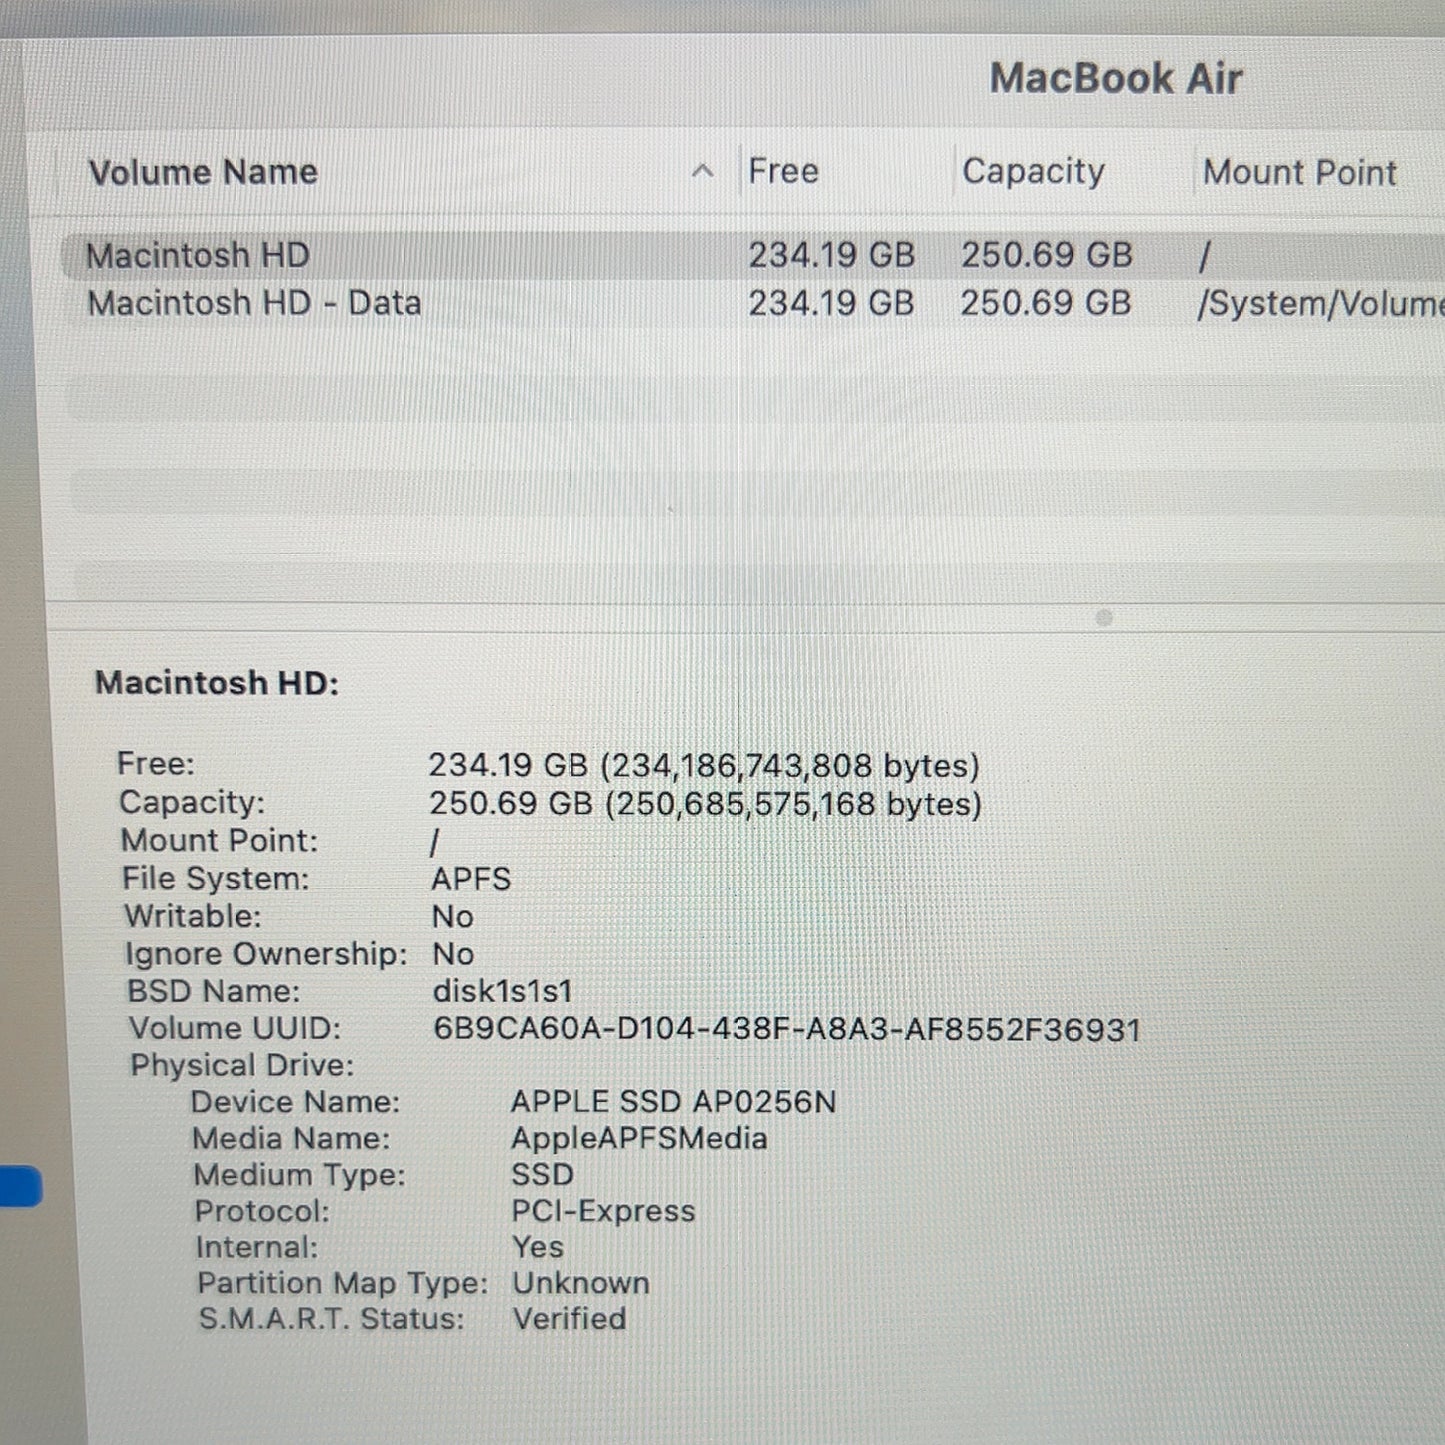Click the "/" value beside Mount Point in details
This screenshot has width=1445, height=1445.
(x=434, y=843)
